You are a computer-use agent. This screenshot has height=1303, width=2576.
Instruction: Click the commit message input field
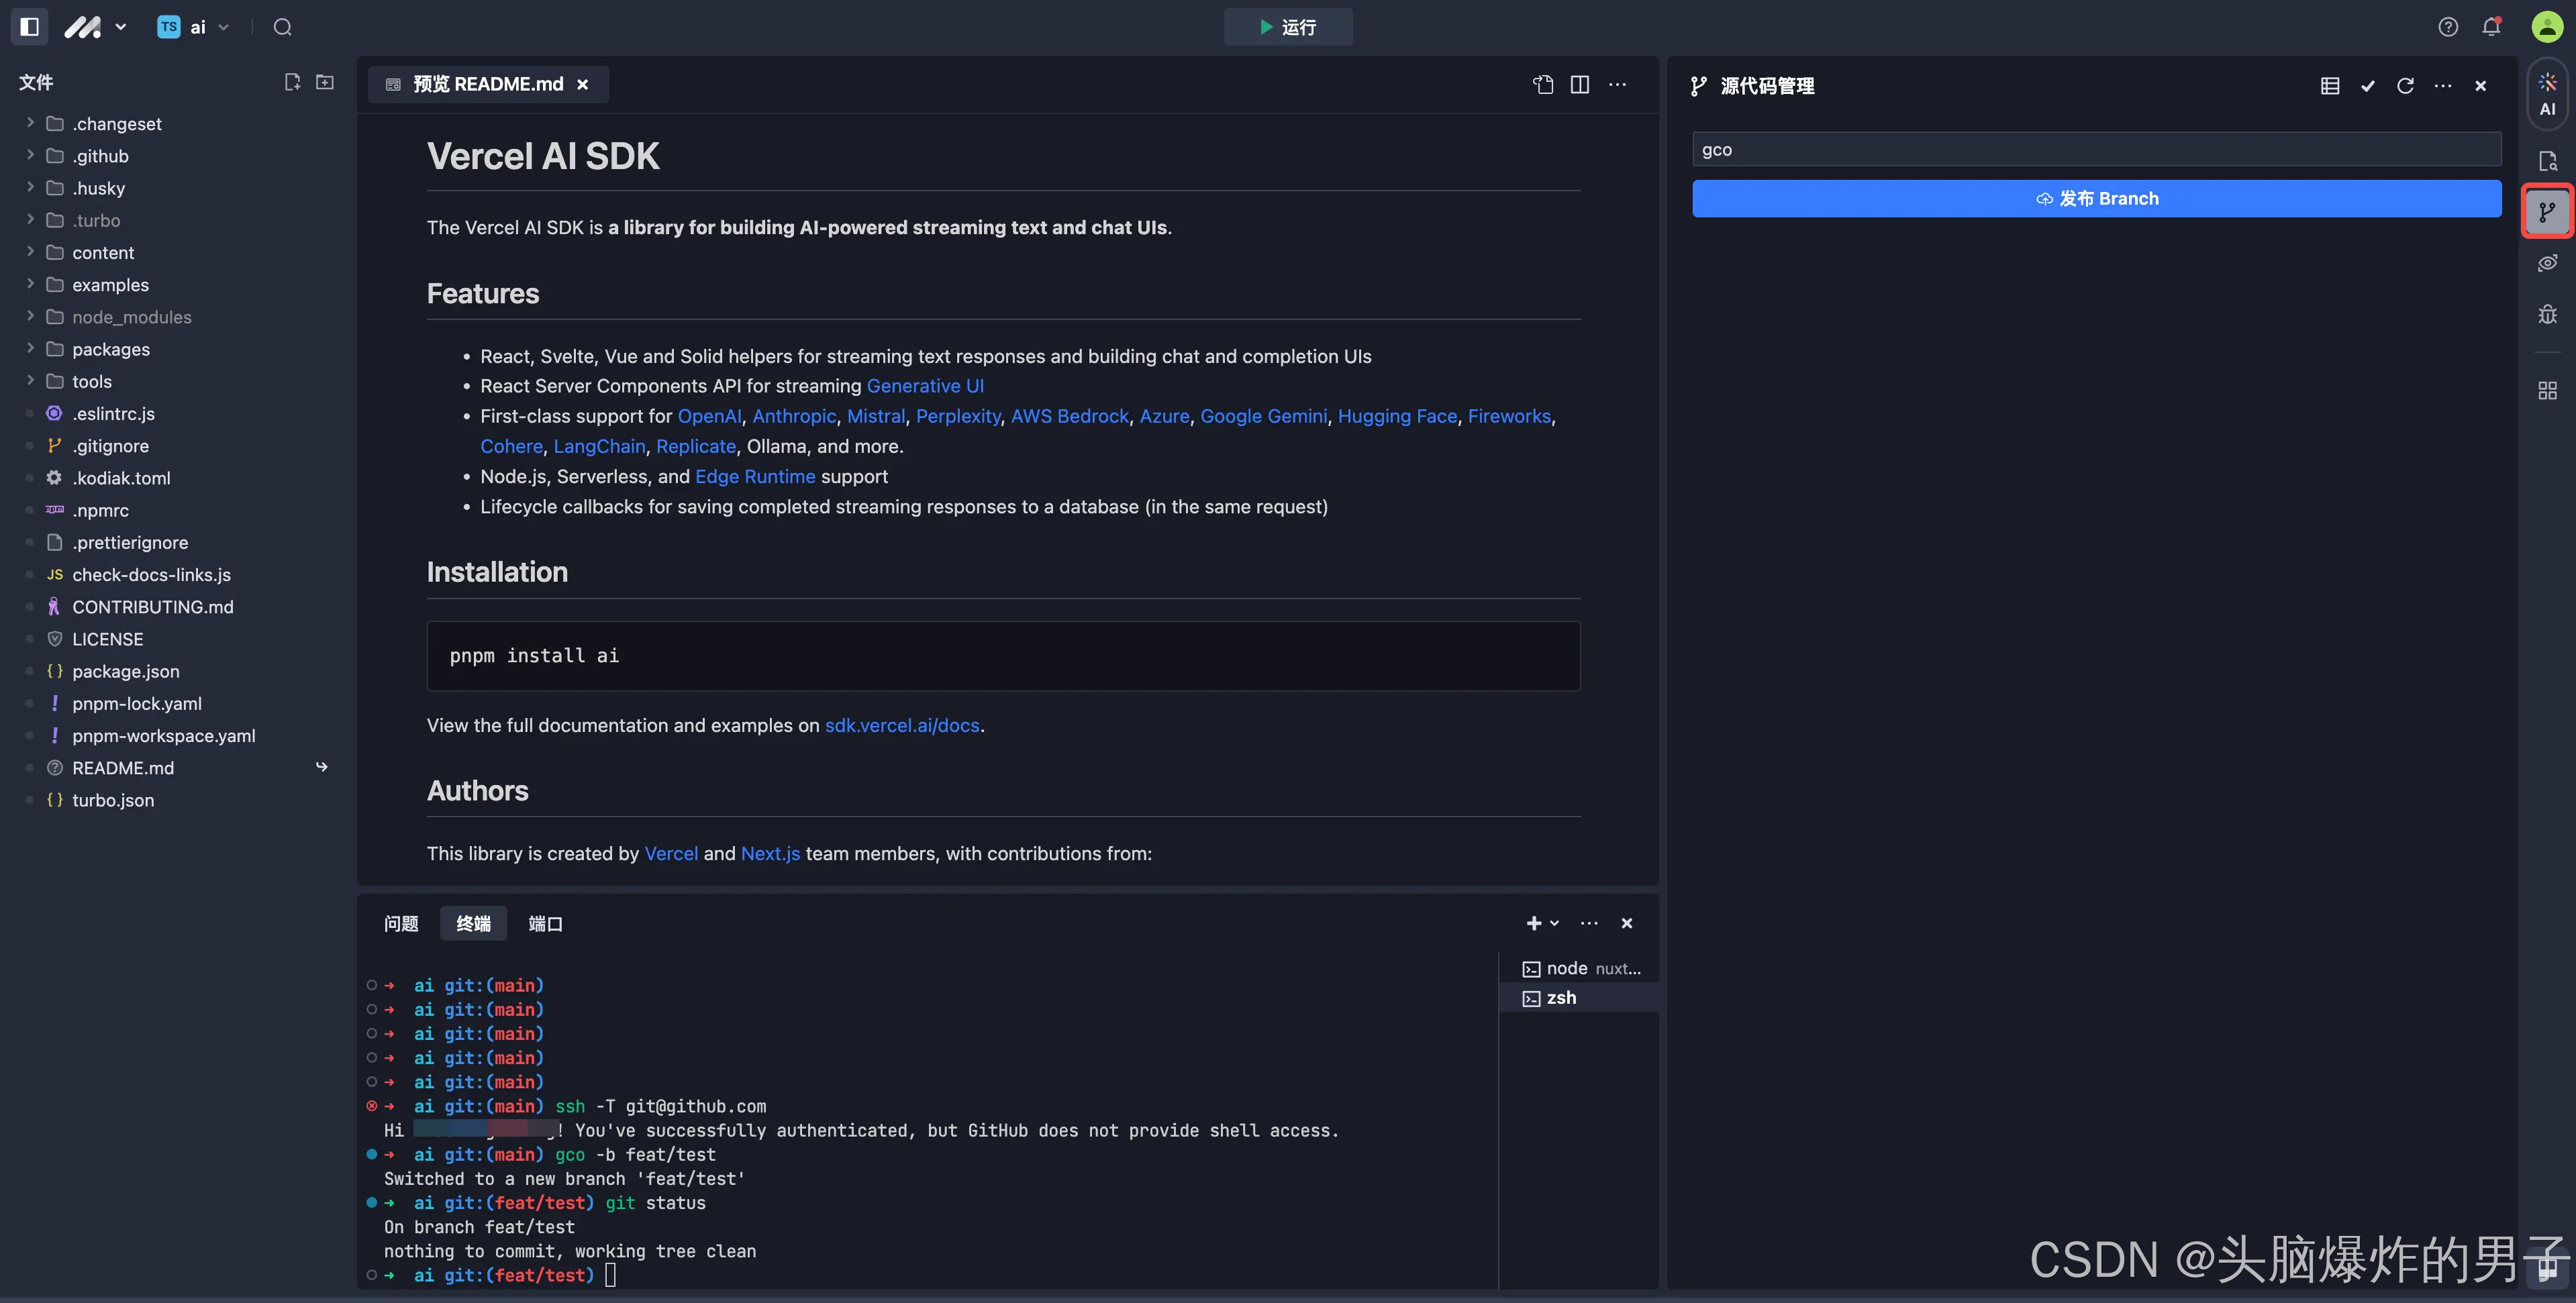(x=2096, y=150)
